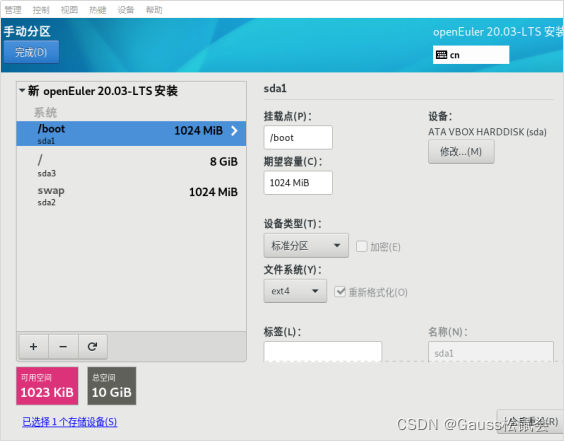565x442 pixels.
Task: Open the 已选择 1 个存储设备(S) link
Action: coord(70,422)
